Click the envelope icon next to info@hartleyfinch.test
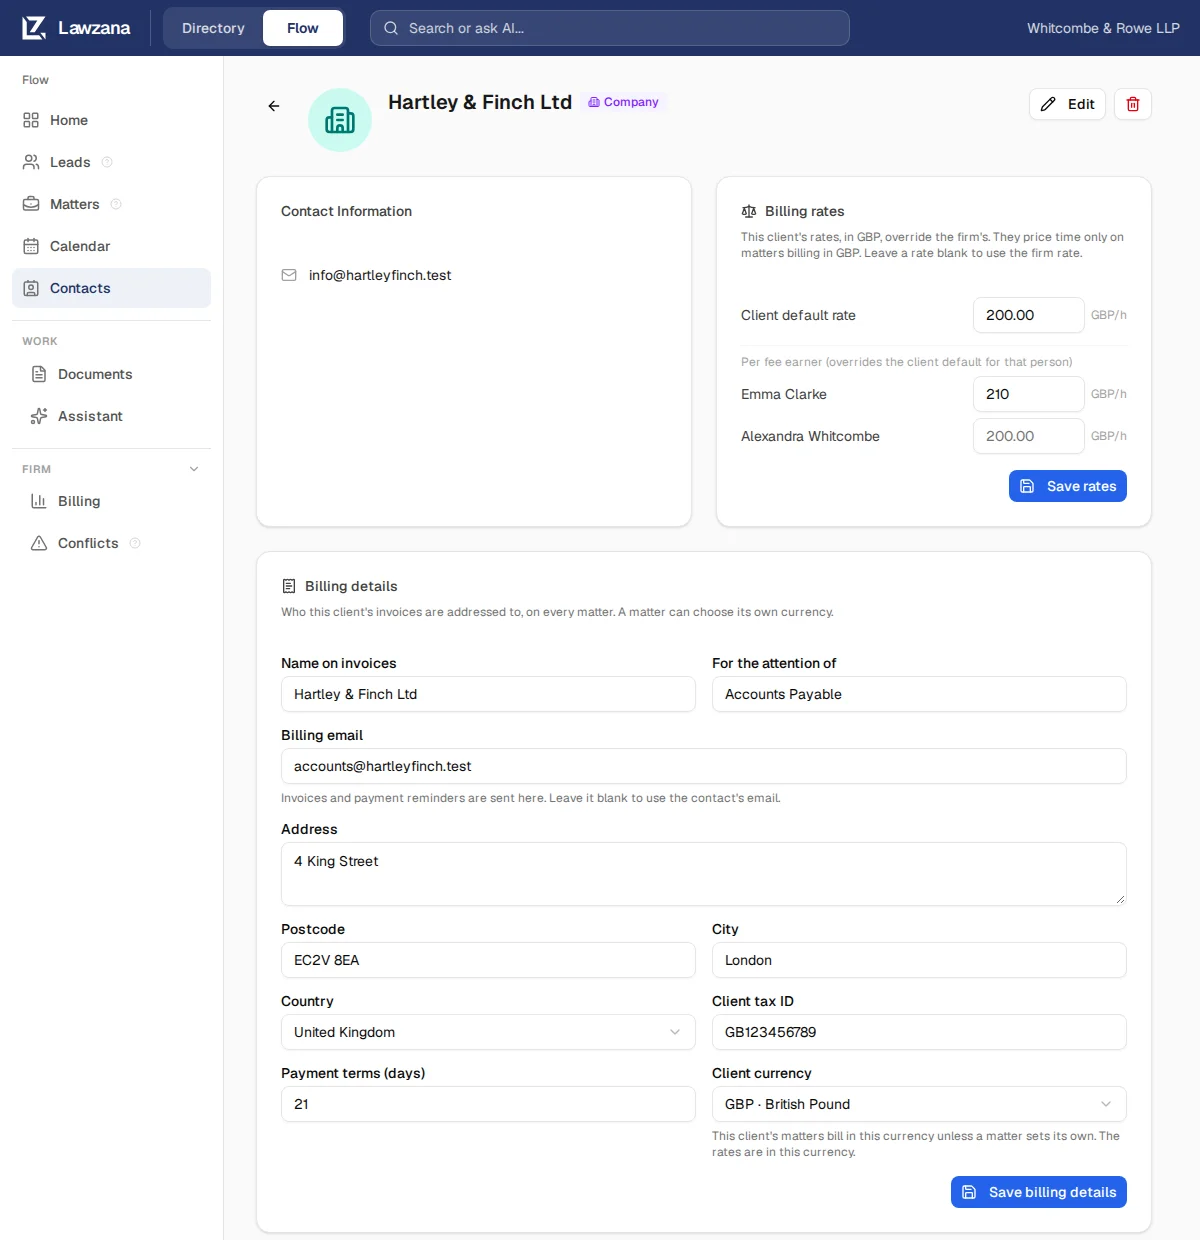The image size is (1200, 1240). click(289, 275)
